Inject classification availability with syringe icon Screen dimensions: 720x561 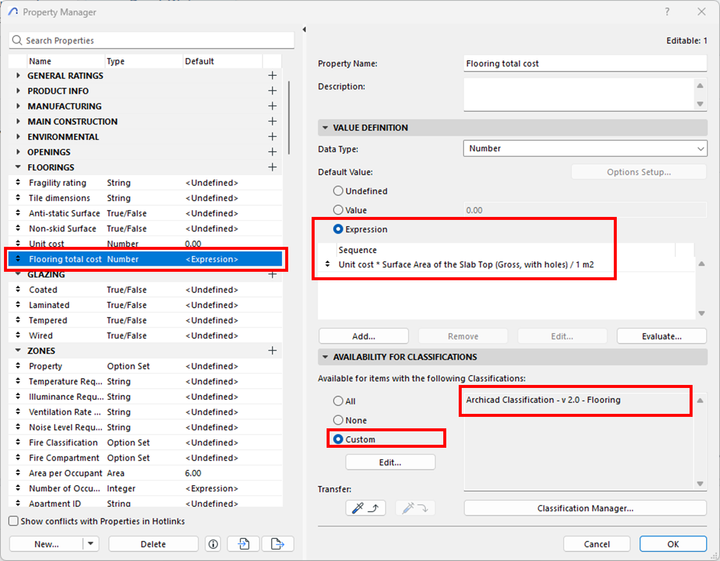[415, 508]
